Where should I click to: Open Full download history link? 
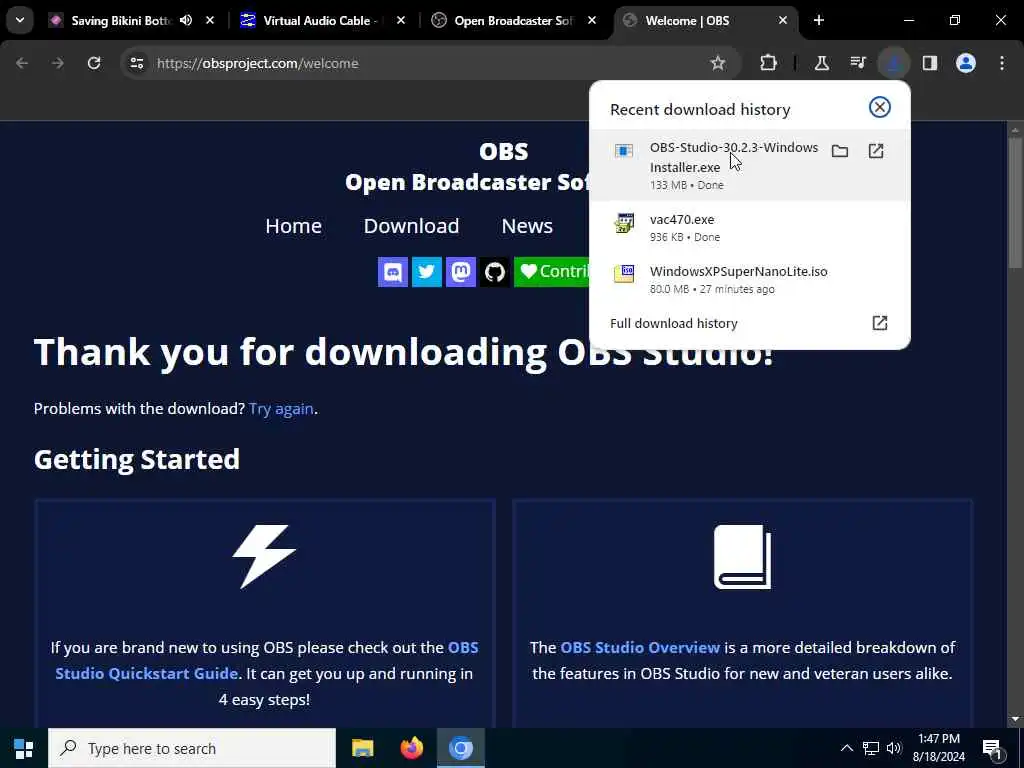pos(673,323)
